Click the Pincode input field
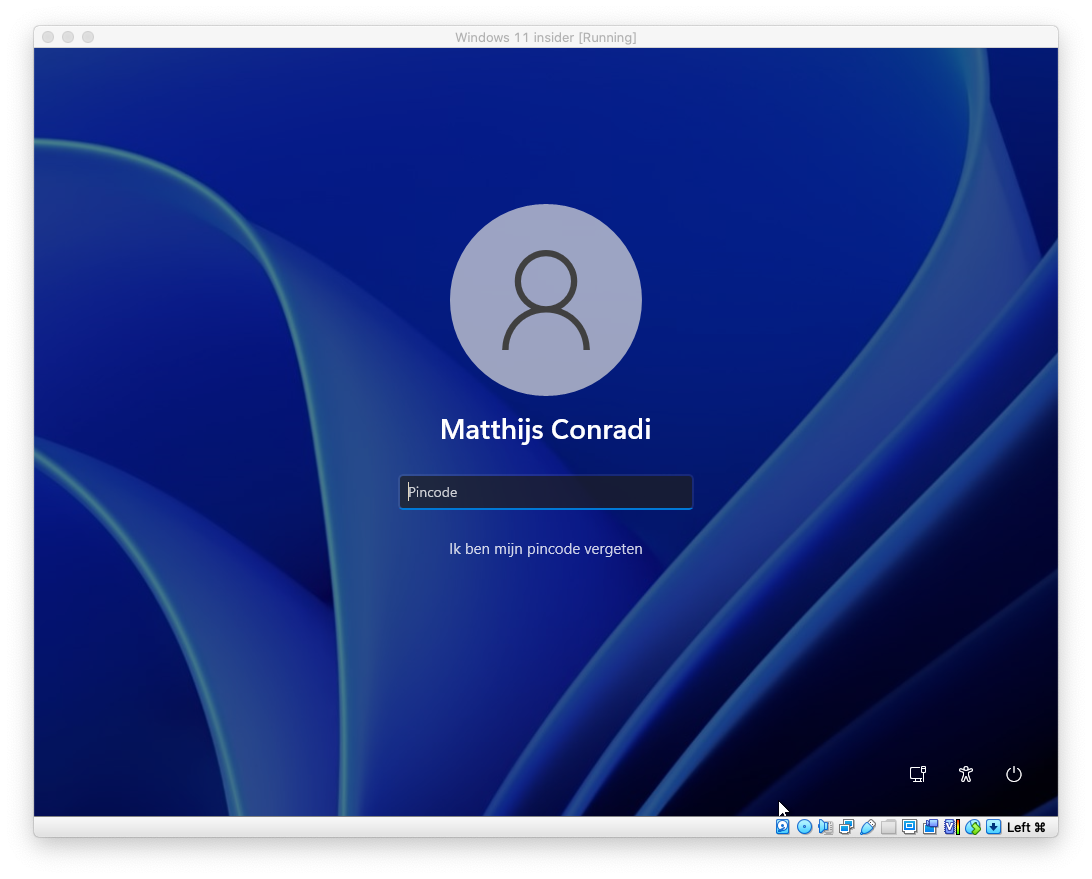Image resolution: width=1092 pixels, height=879 pixels. [545, 492]
